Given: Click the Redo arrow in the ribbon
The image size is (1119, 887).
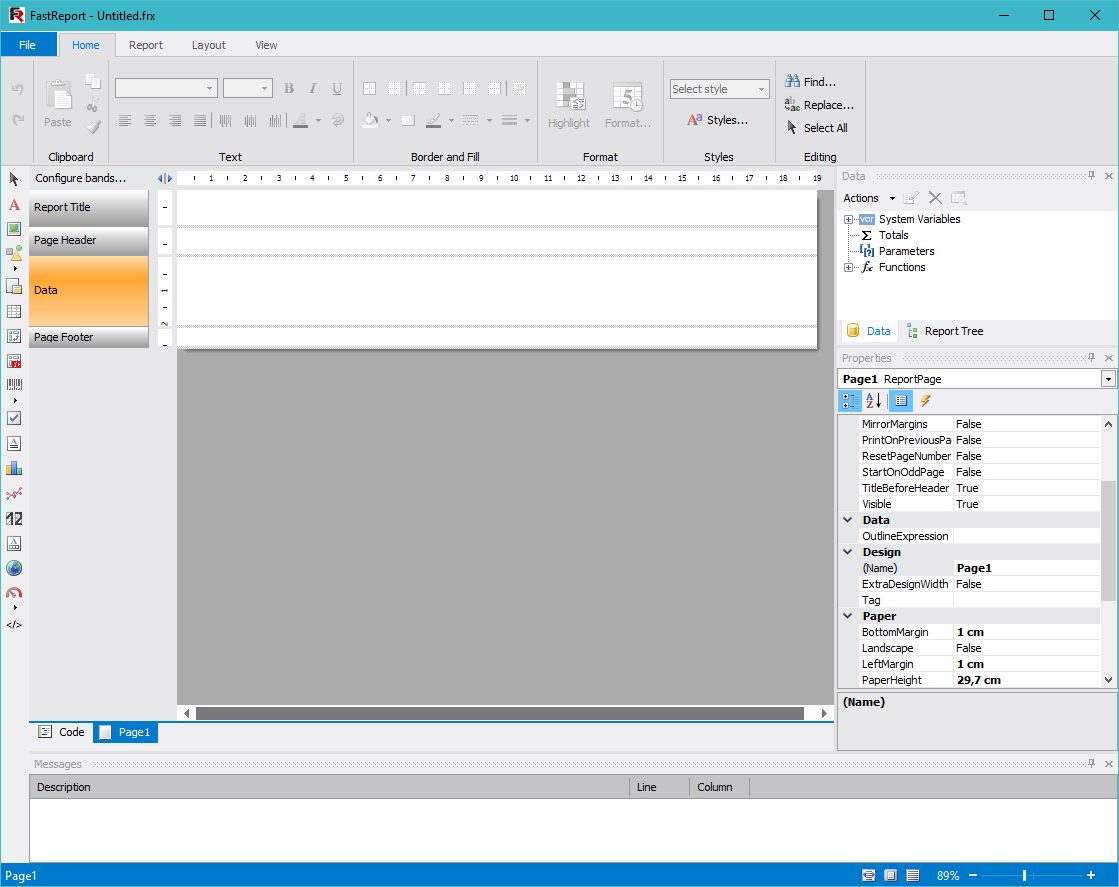Looking at the screenshot, I should pos(18,120).
